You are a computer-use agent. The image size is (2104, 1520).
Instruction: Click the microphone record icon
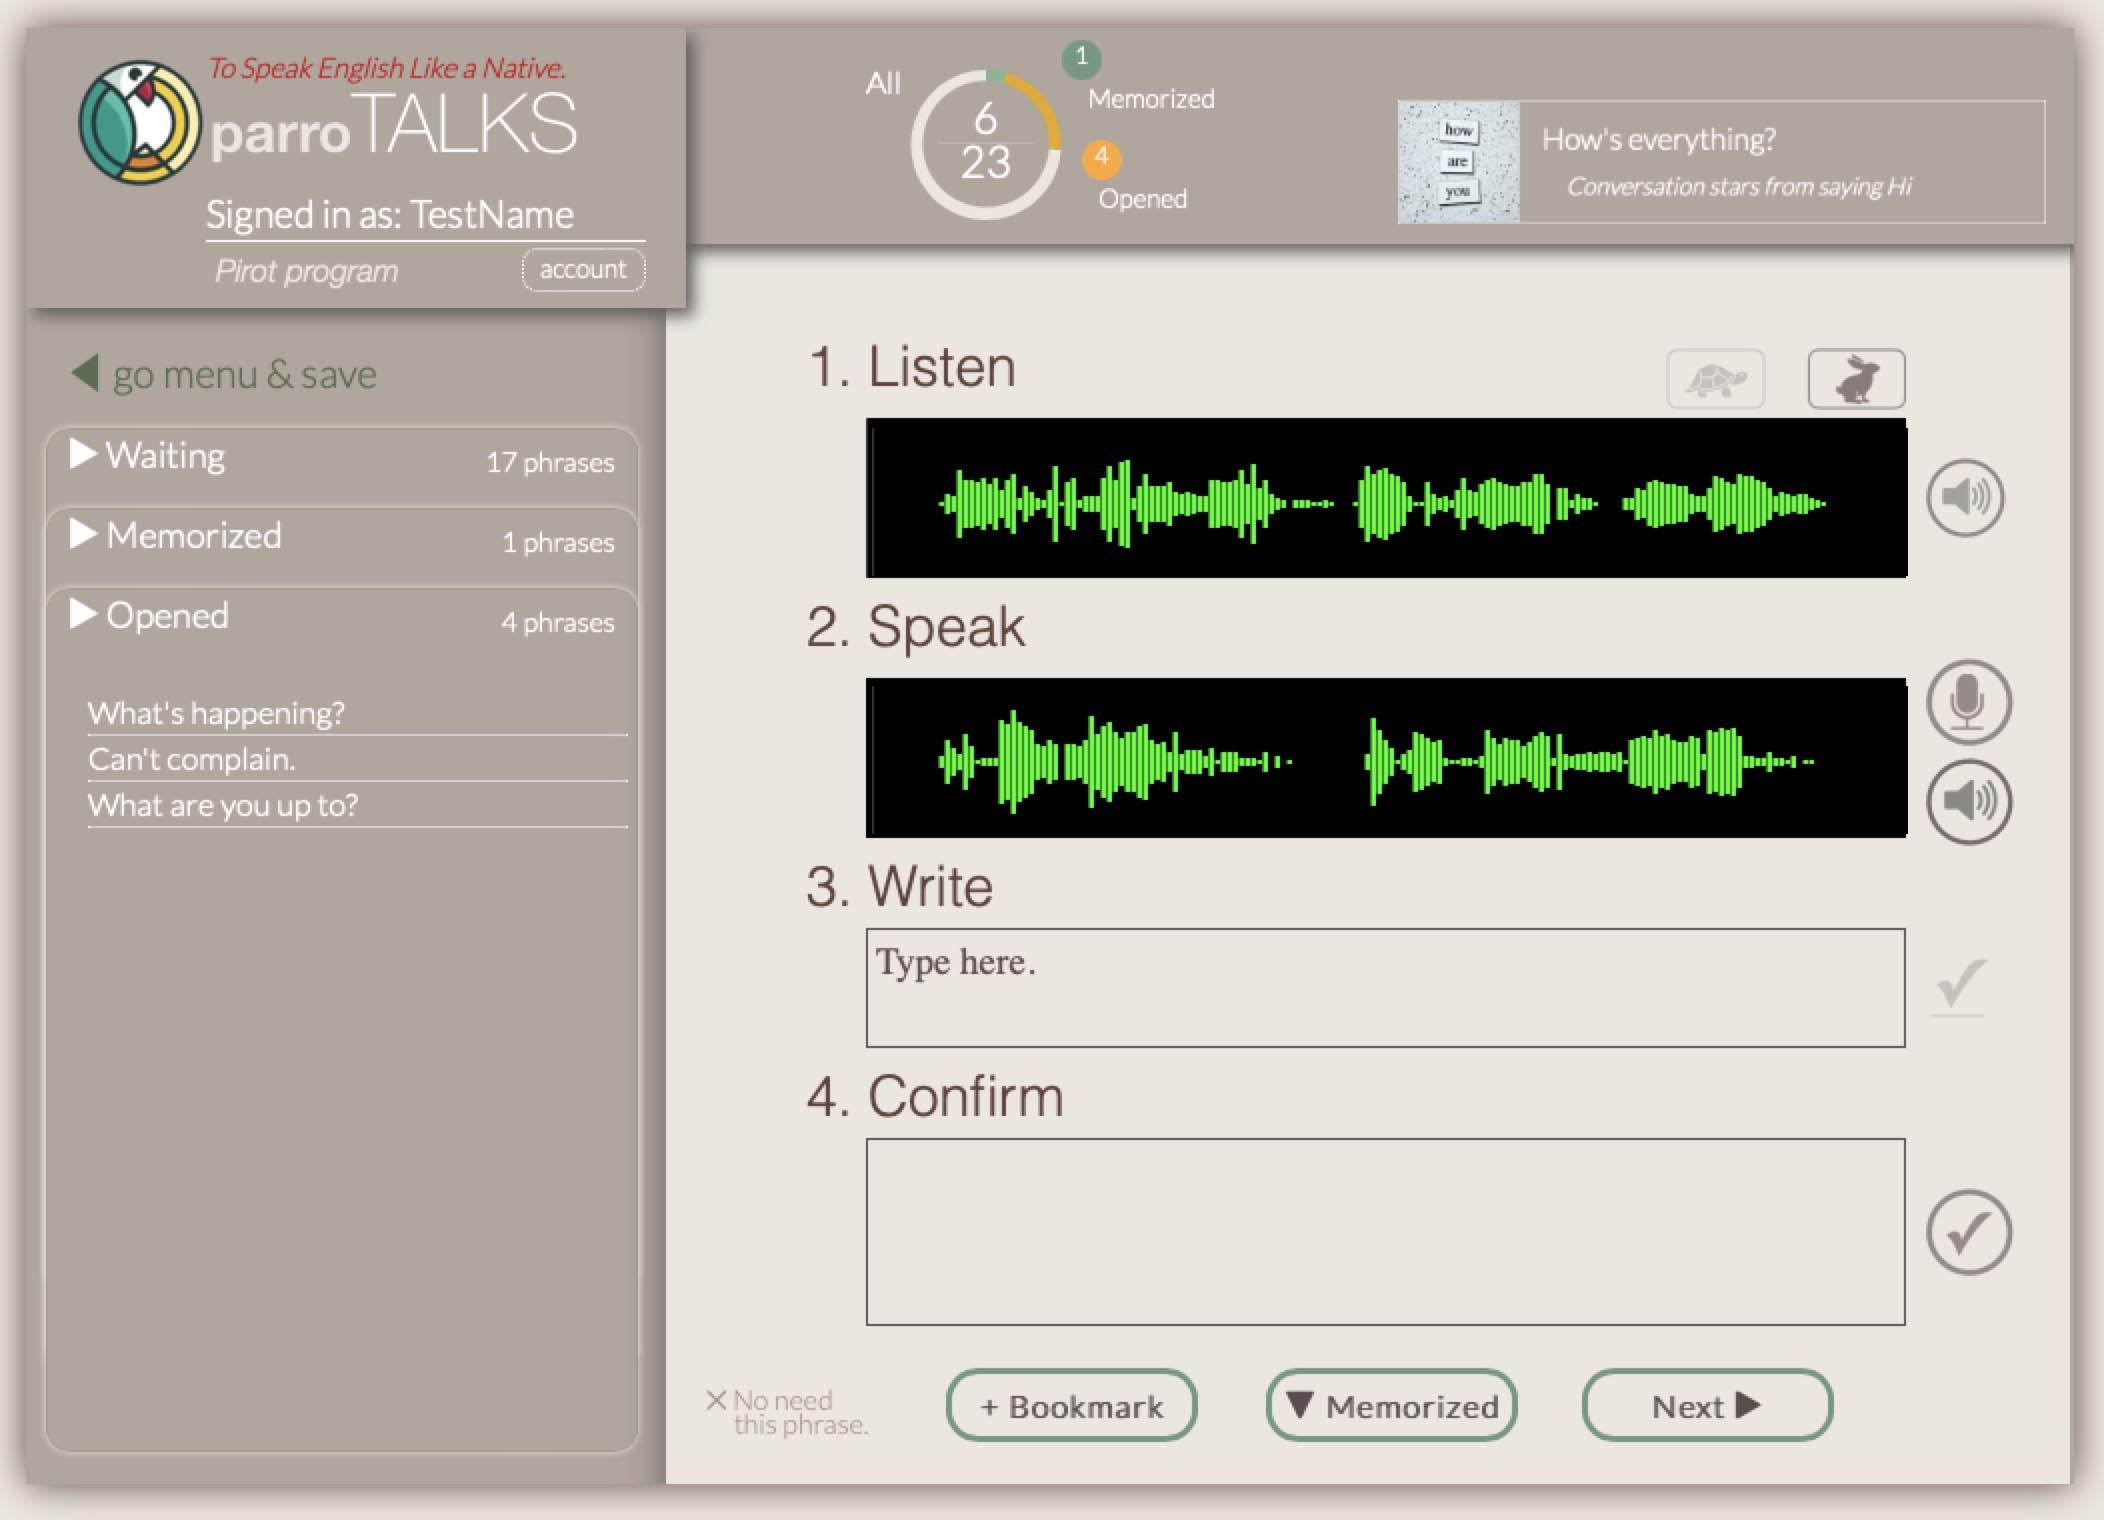coord(1968,701)
